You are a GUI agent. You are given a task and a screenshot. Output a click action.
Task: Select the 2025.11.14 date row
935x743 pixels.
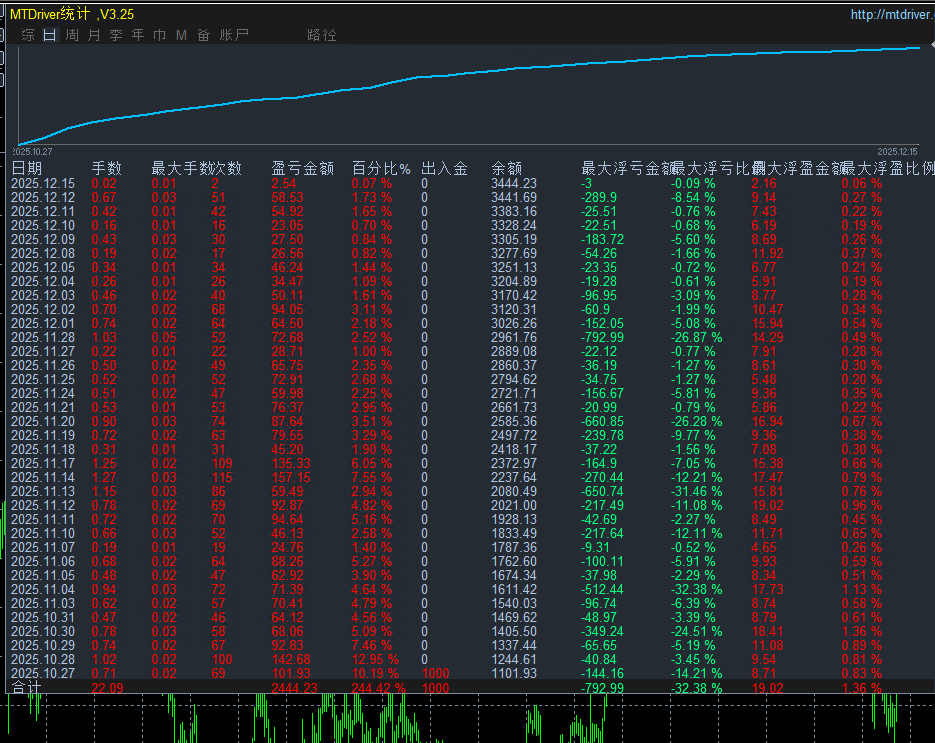[x=43, y=478]
